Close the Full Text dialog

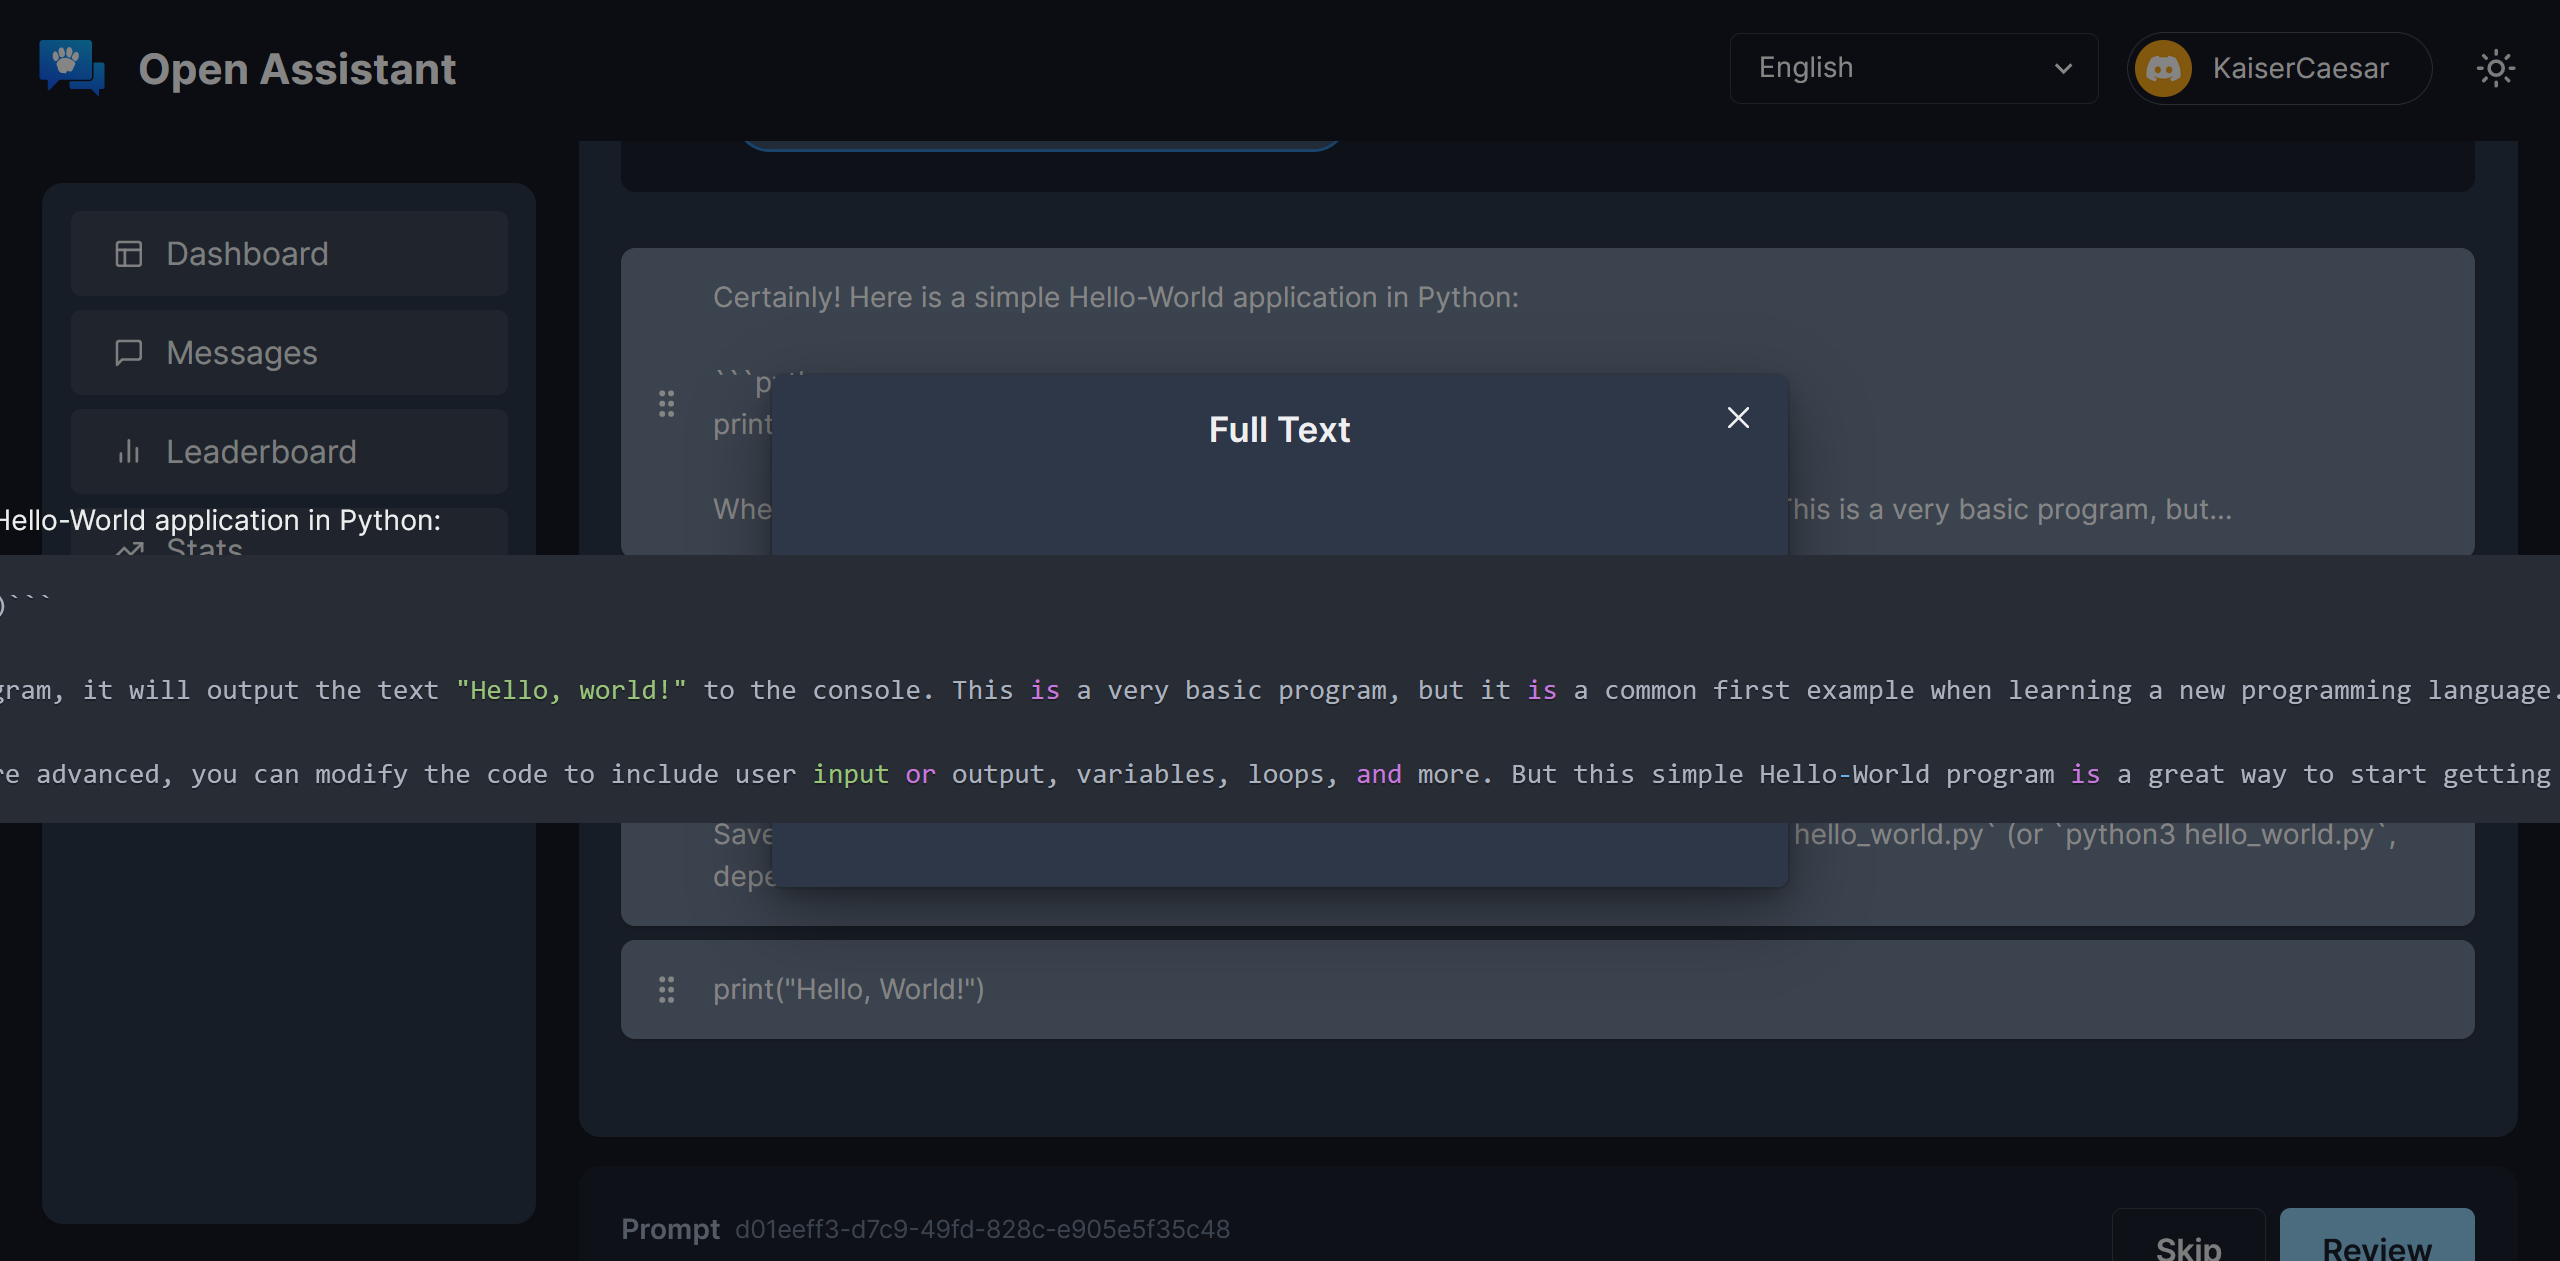(1737, 418)
